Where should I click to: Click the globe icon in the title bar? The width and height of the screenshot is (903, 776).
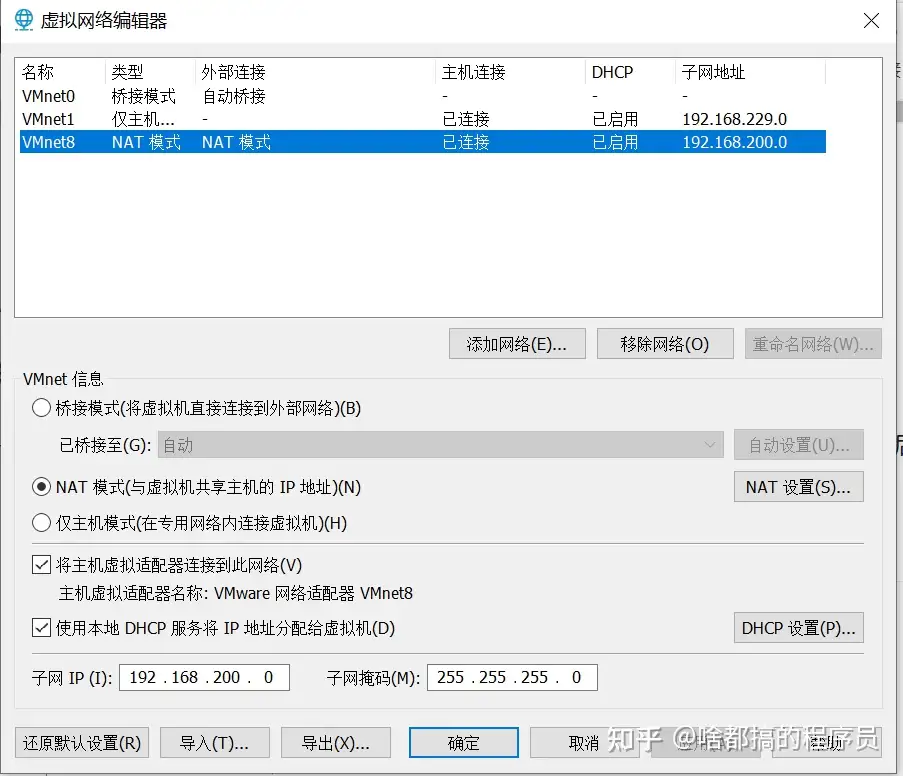[x=24, y=20]
